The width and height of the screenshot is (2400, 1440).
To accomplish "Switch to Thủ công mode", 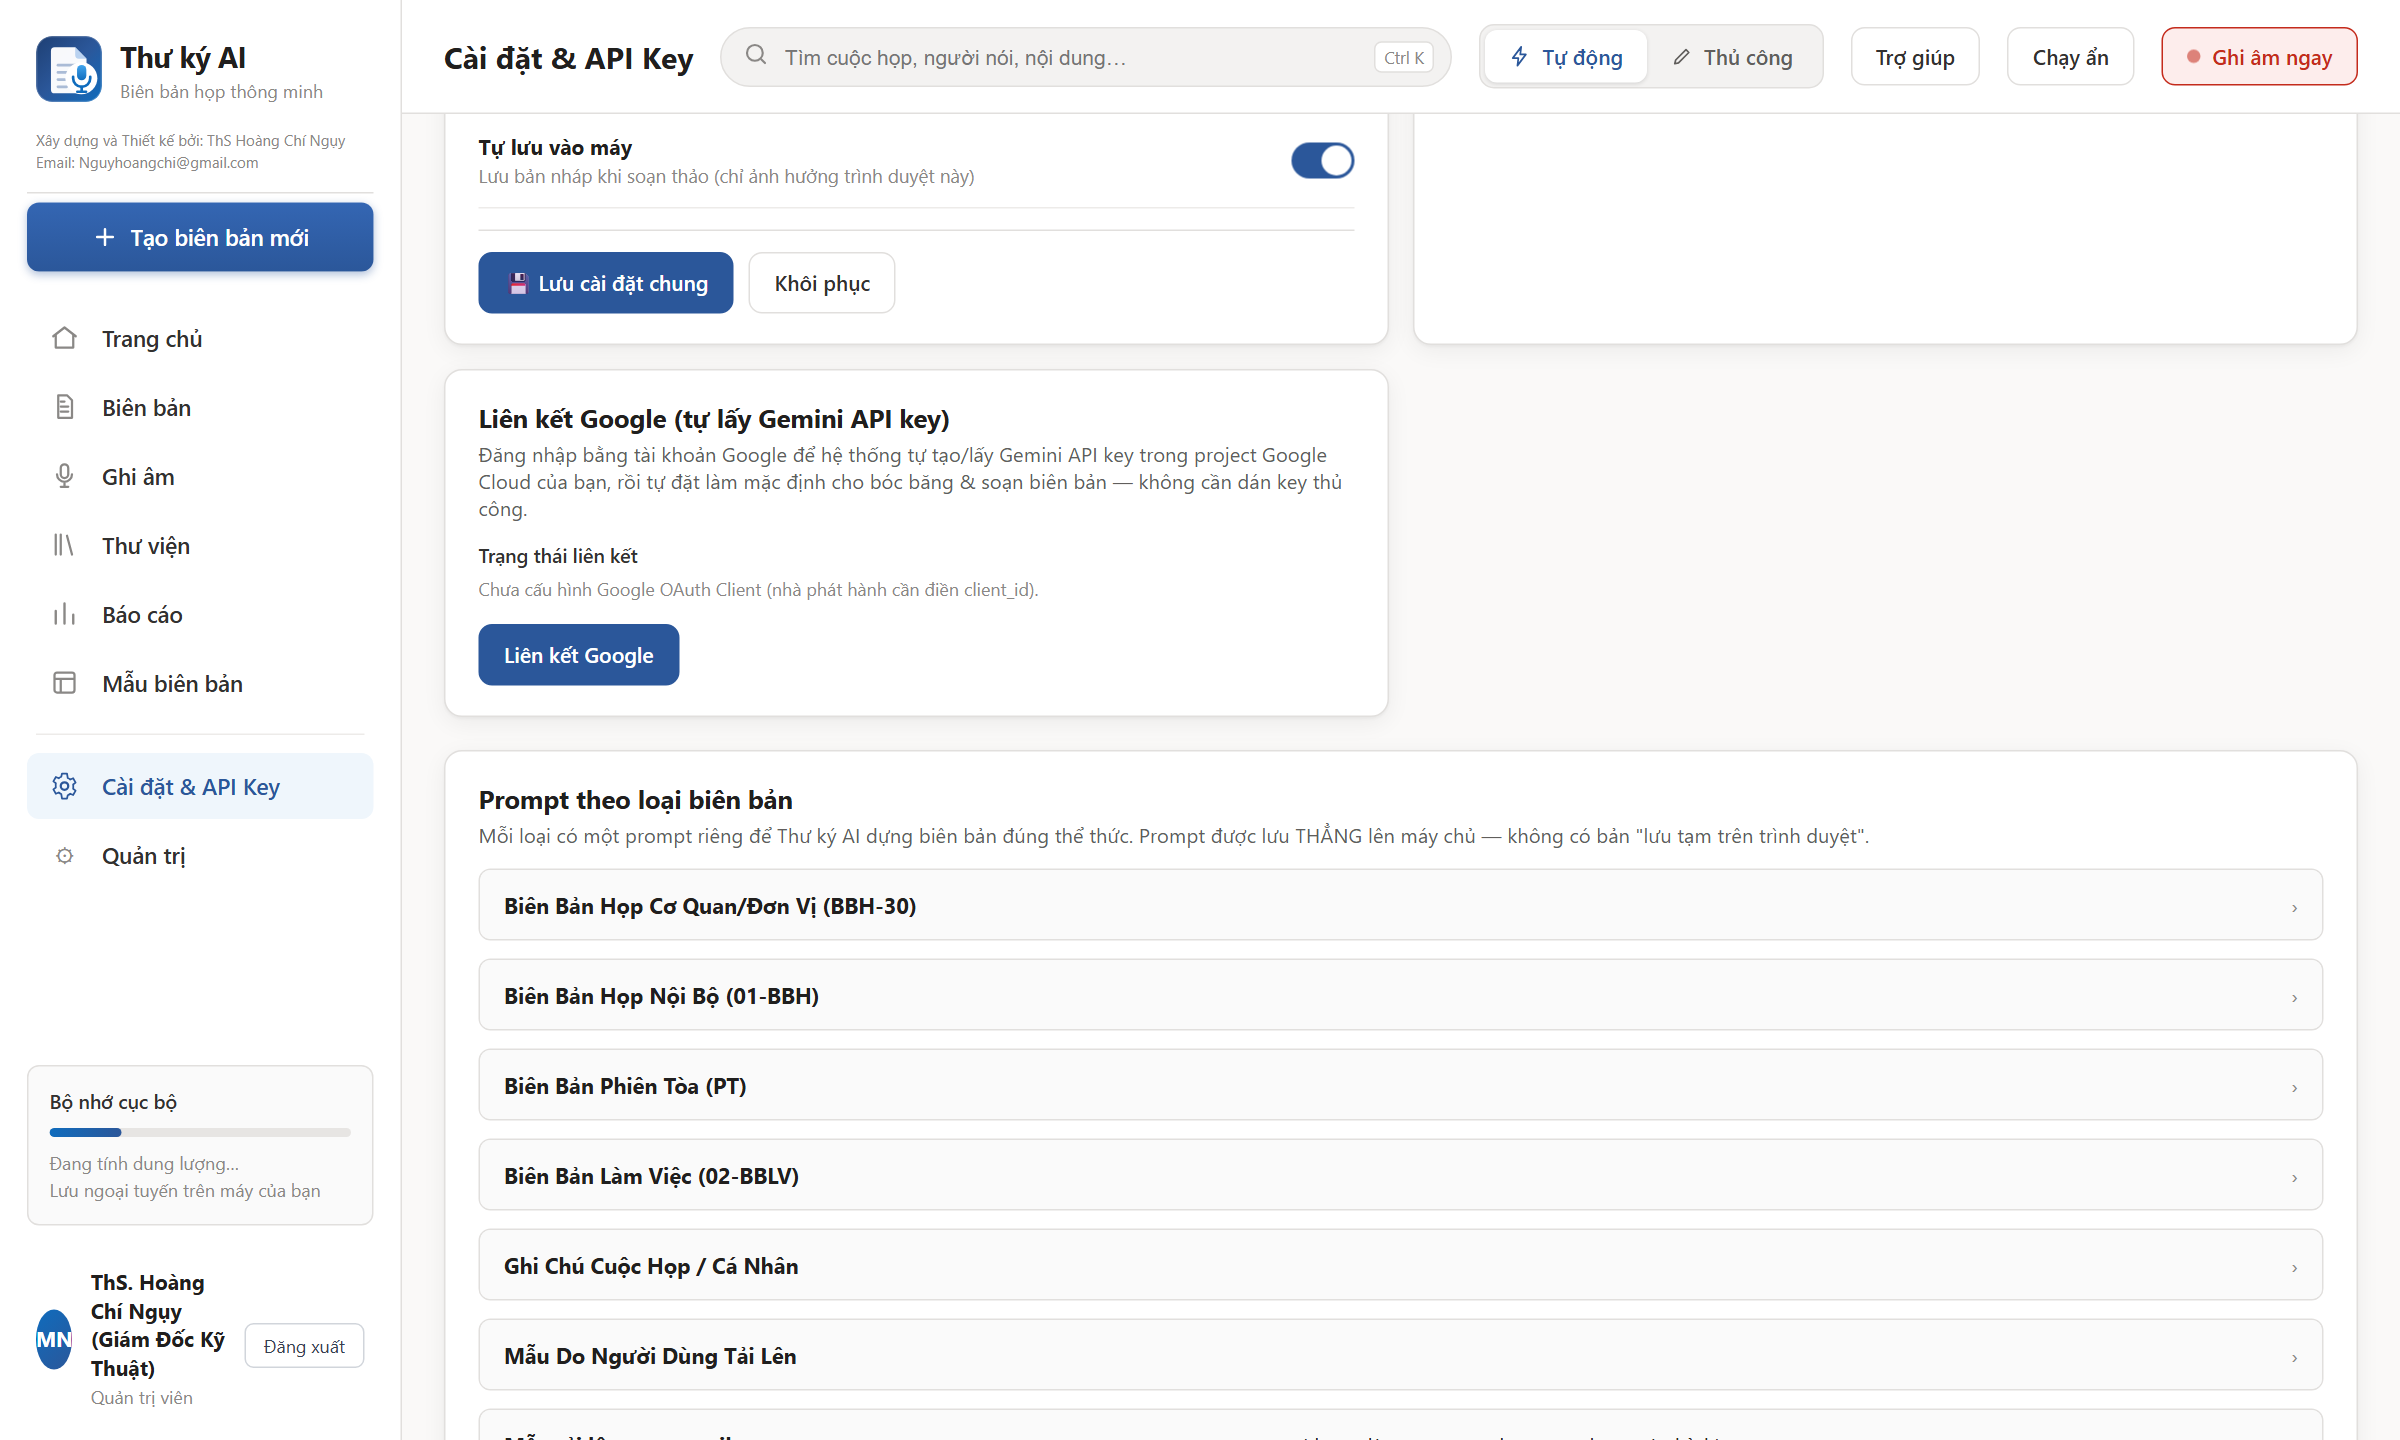I will click(x=1734, y=57).
